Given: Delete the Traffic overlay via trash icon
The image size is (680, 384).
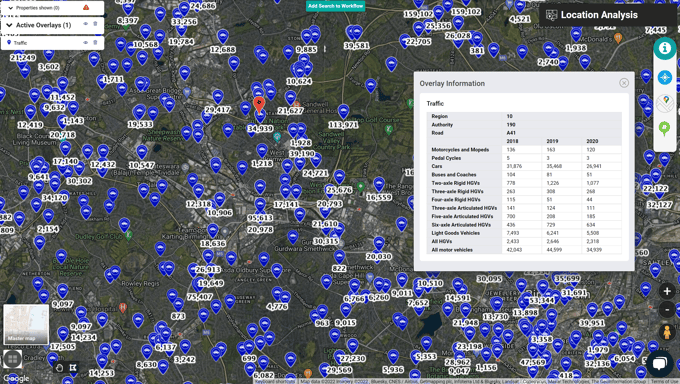Looking at the screenshot, I should [x=95, y=43].
